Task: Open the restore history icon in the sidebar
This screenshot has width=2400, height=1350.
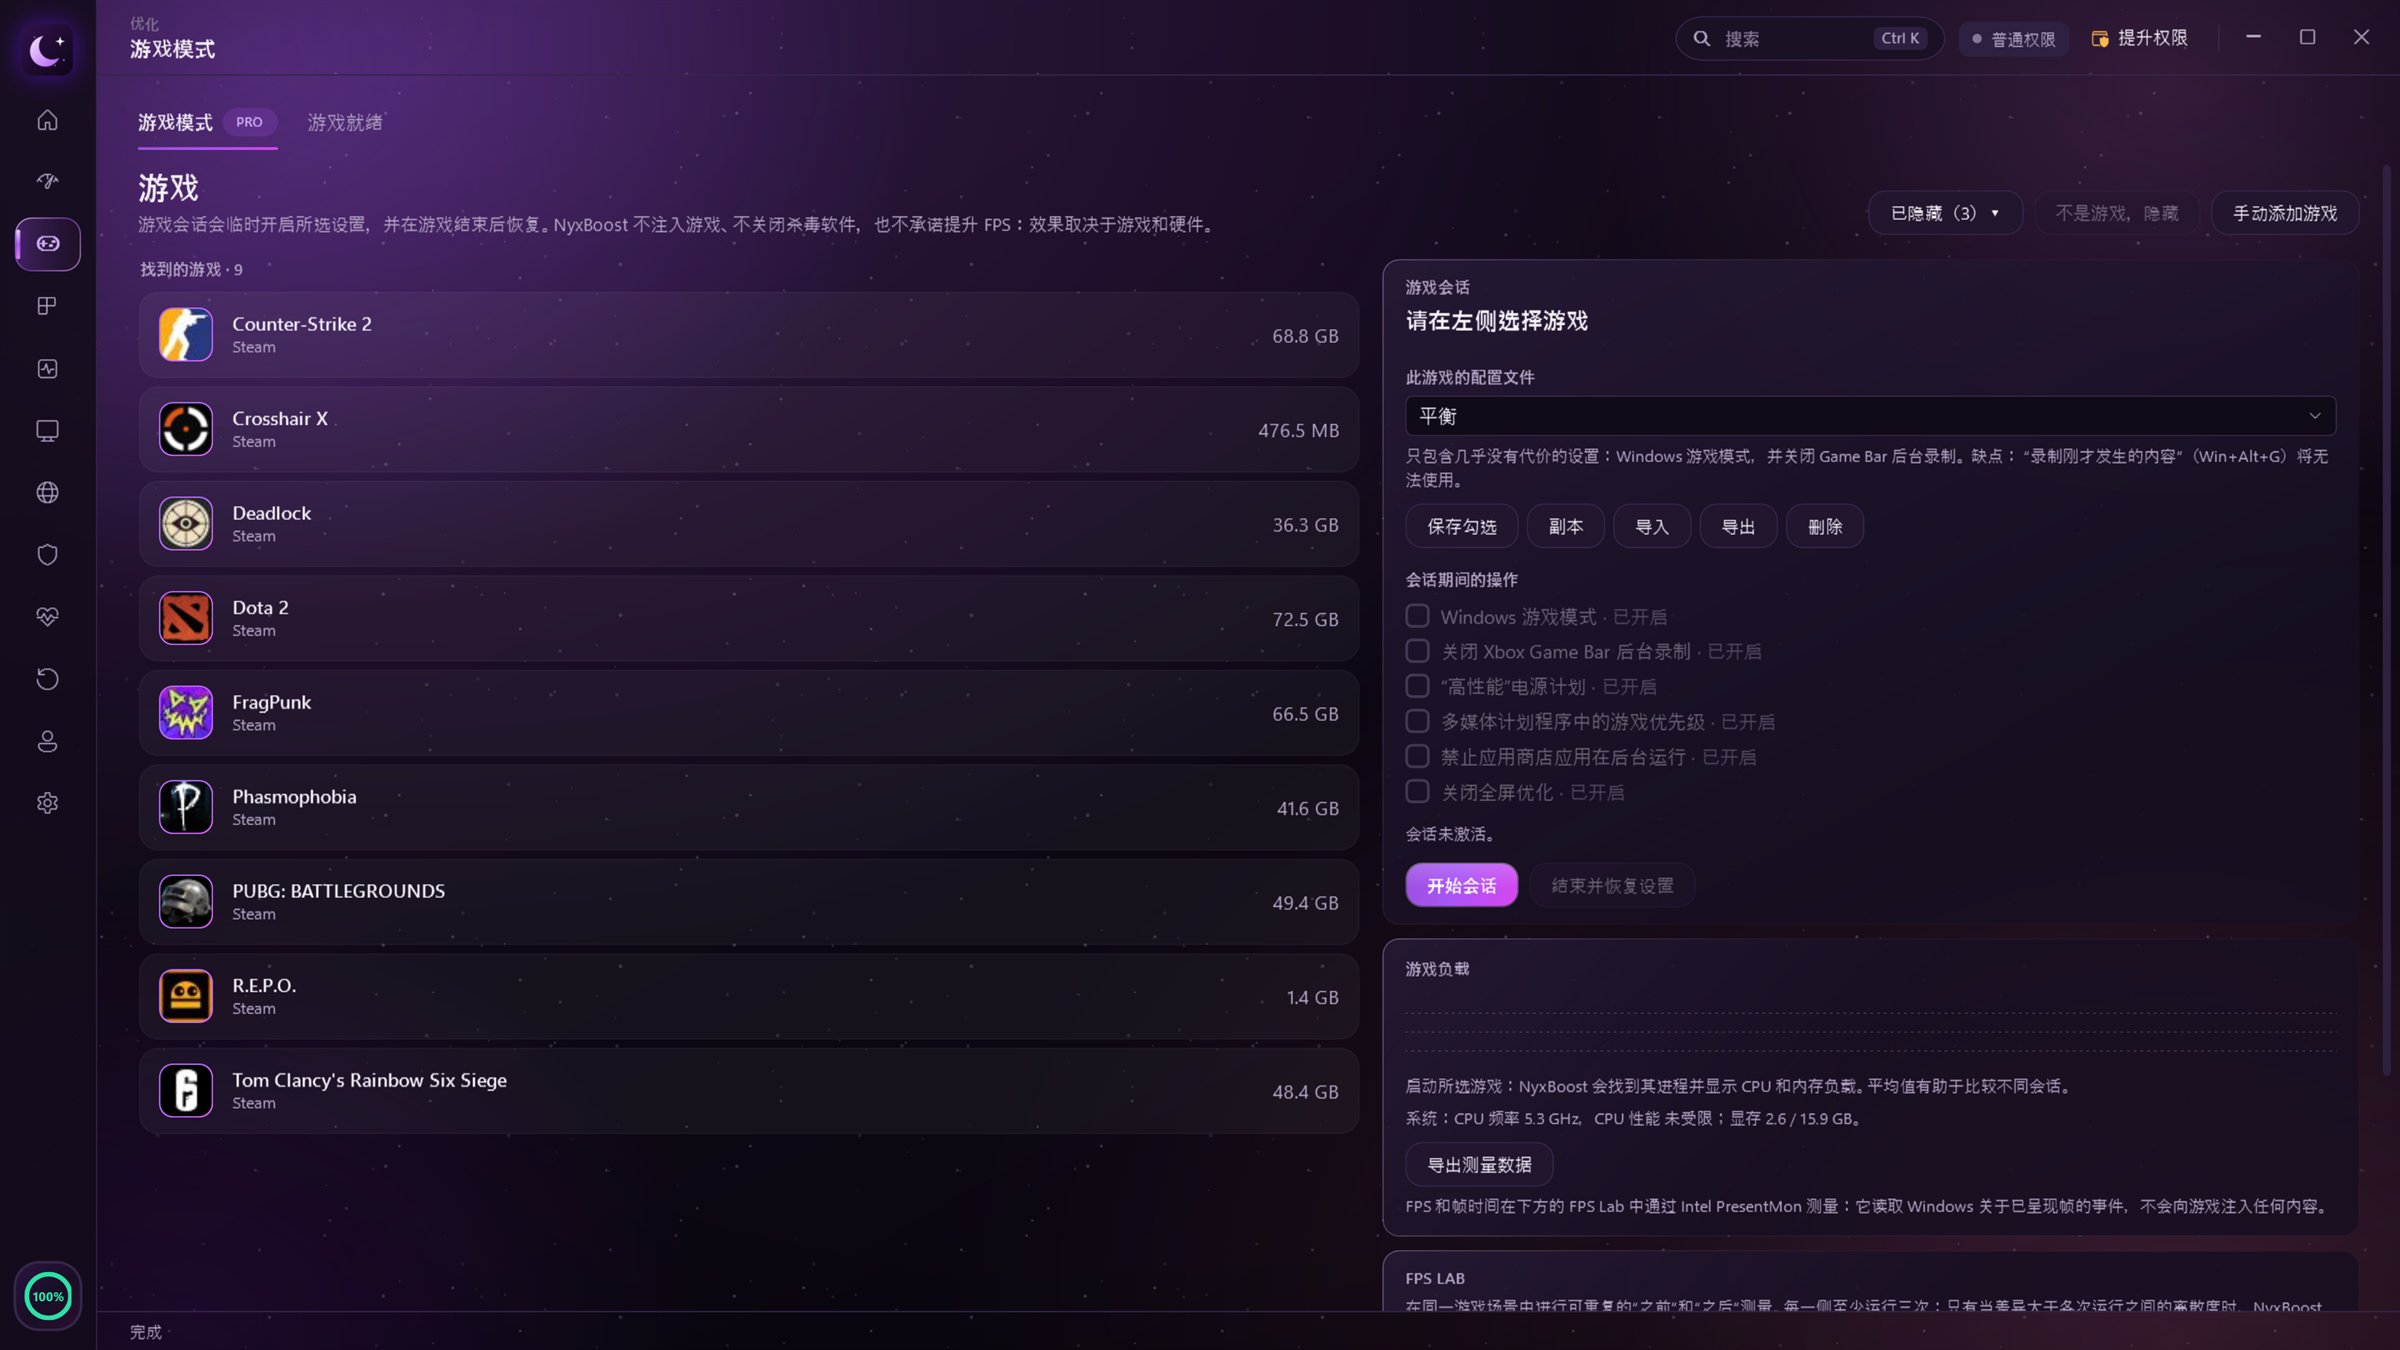Action: pyautogui.click(x=47, y=679)
